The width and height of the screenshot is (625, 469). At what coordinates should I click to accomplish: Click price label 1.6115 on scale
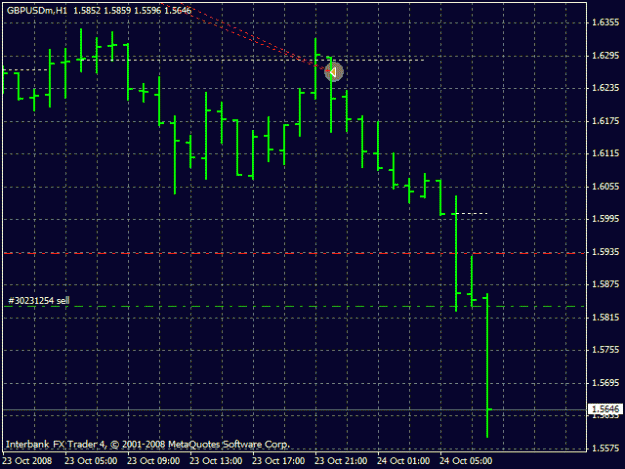pos(605,153)
